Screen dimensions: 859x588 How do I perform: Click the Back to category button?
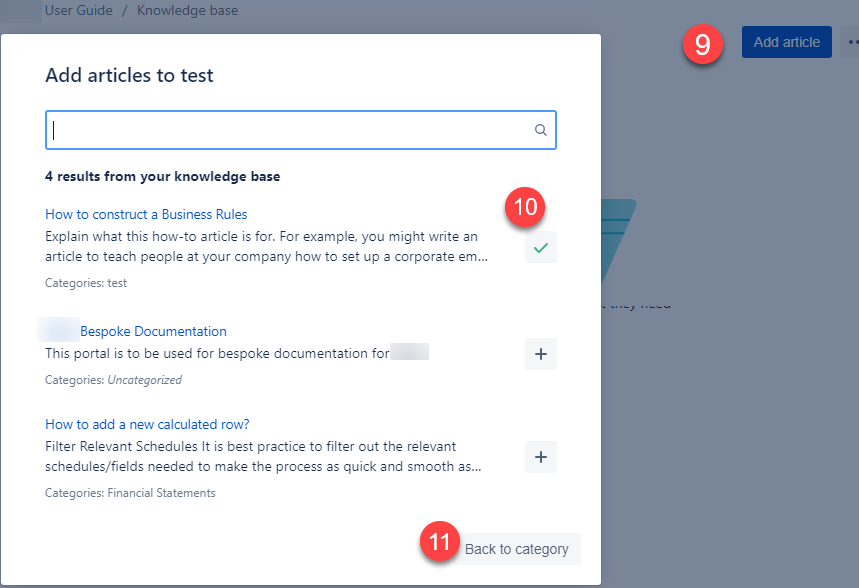(x=516, y=549)
